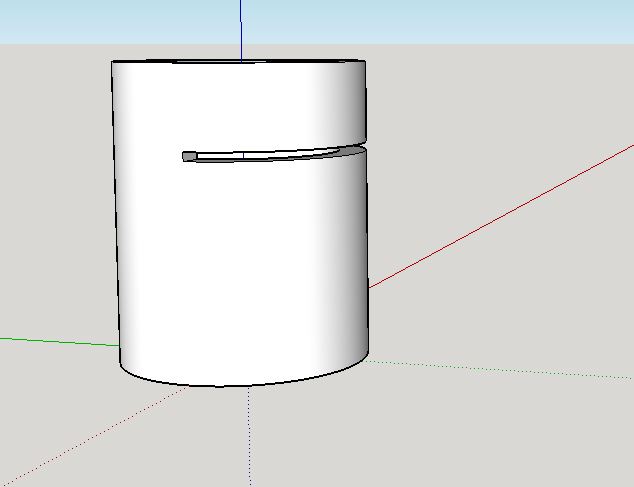This screenshot has height=487, width=634.
Task: Select the lower cylinder body below the slot
Action: 243,271
